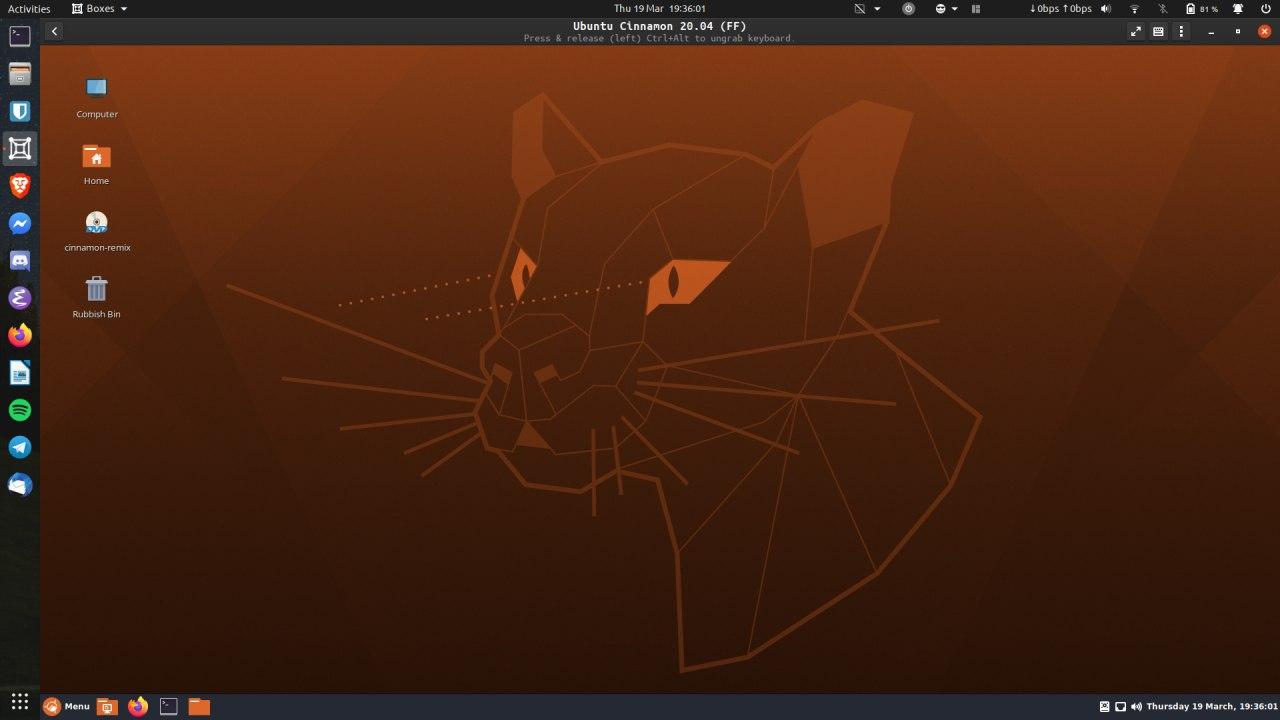Open Bitwarden shield icon in dock
This screenshot has width=1280, height=720.
pyautogui.click(x=20, y=111)
